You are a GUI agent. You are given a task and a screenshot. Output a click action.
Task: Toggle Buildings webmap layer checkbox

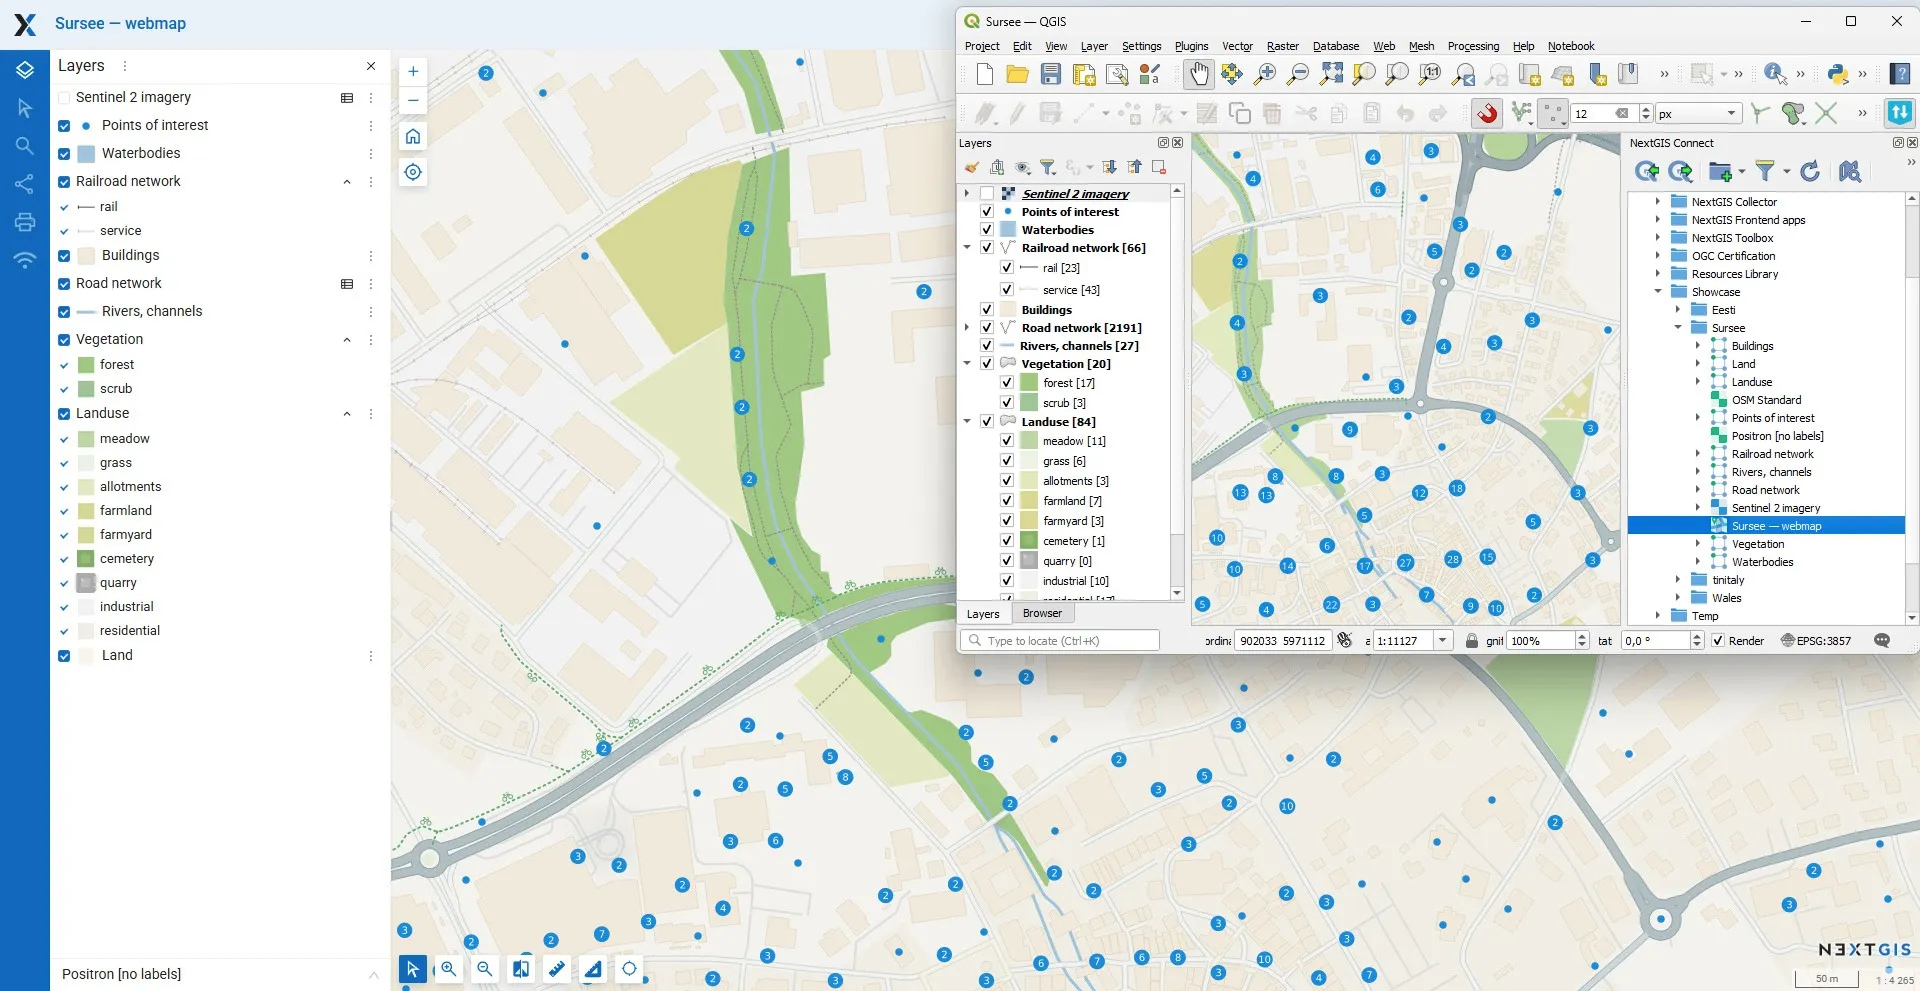tap(64, 256)
